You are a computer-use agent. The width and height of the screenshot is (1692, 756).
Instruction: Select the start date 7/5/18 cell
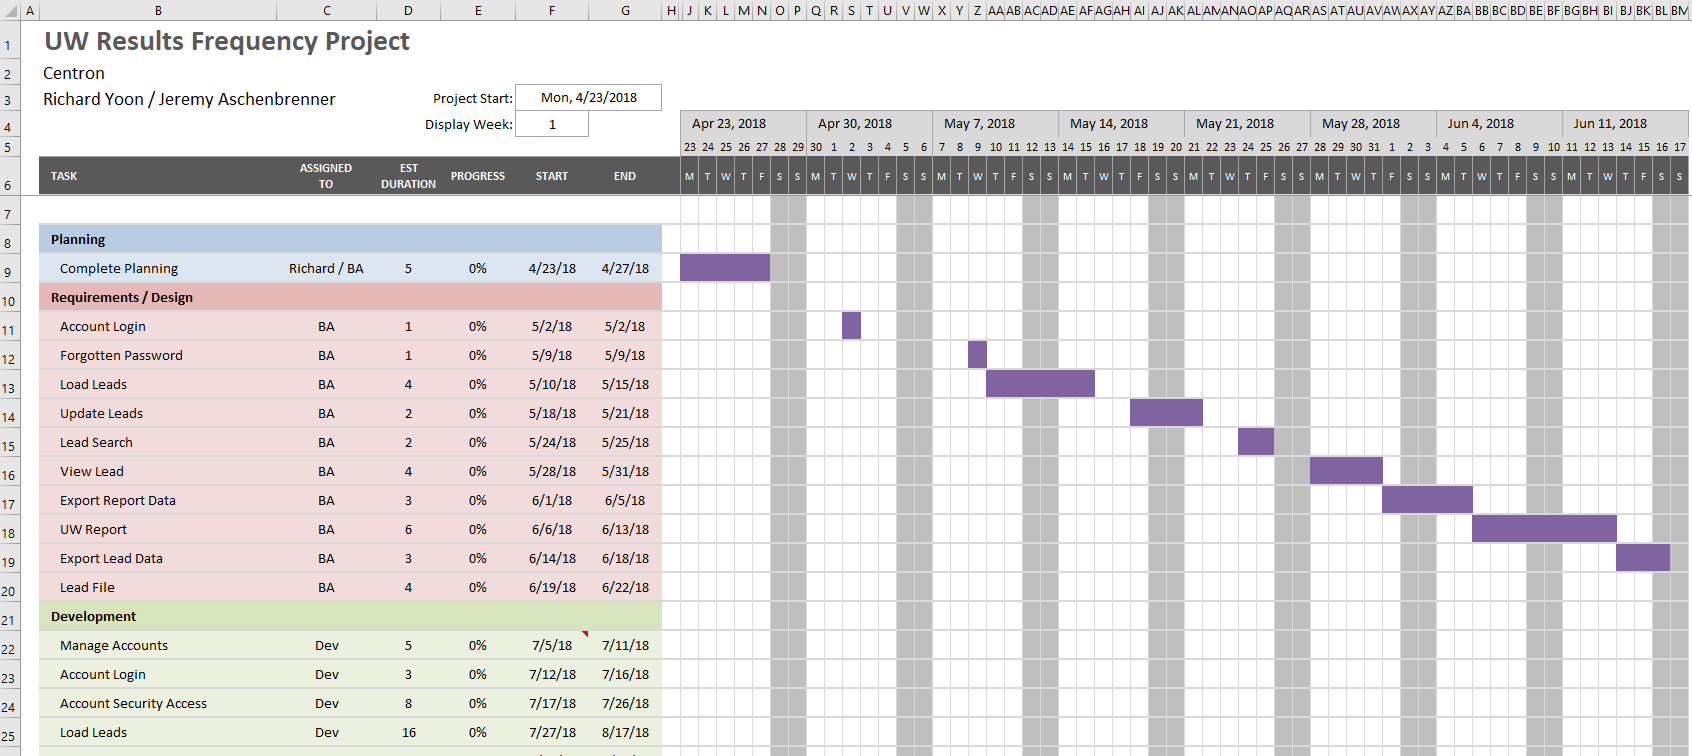pos(552,645)
